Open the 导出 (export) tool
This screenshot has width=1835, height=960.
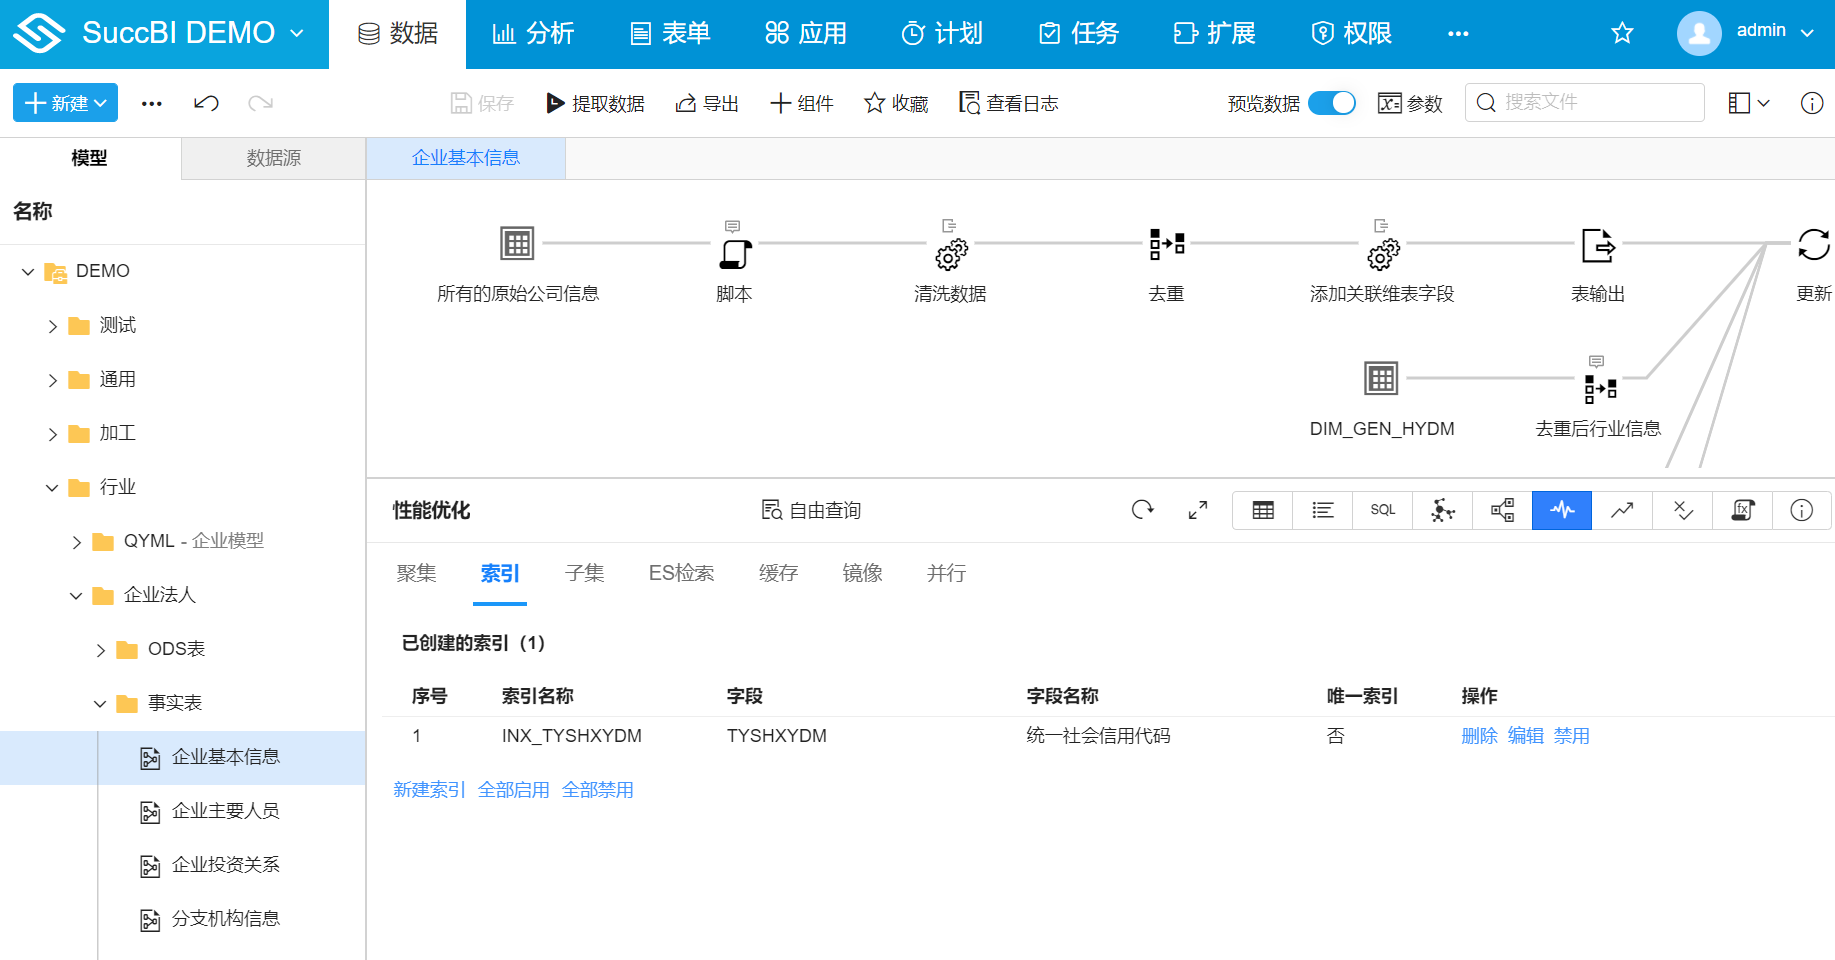[x=707, y=102]
